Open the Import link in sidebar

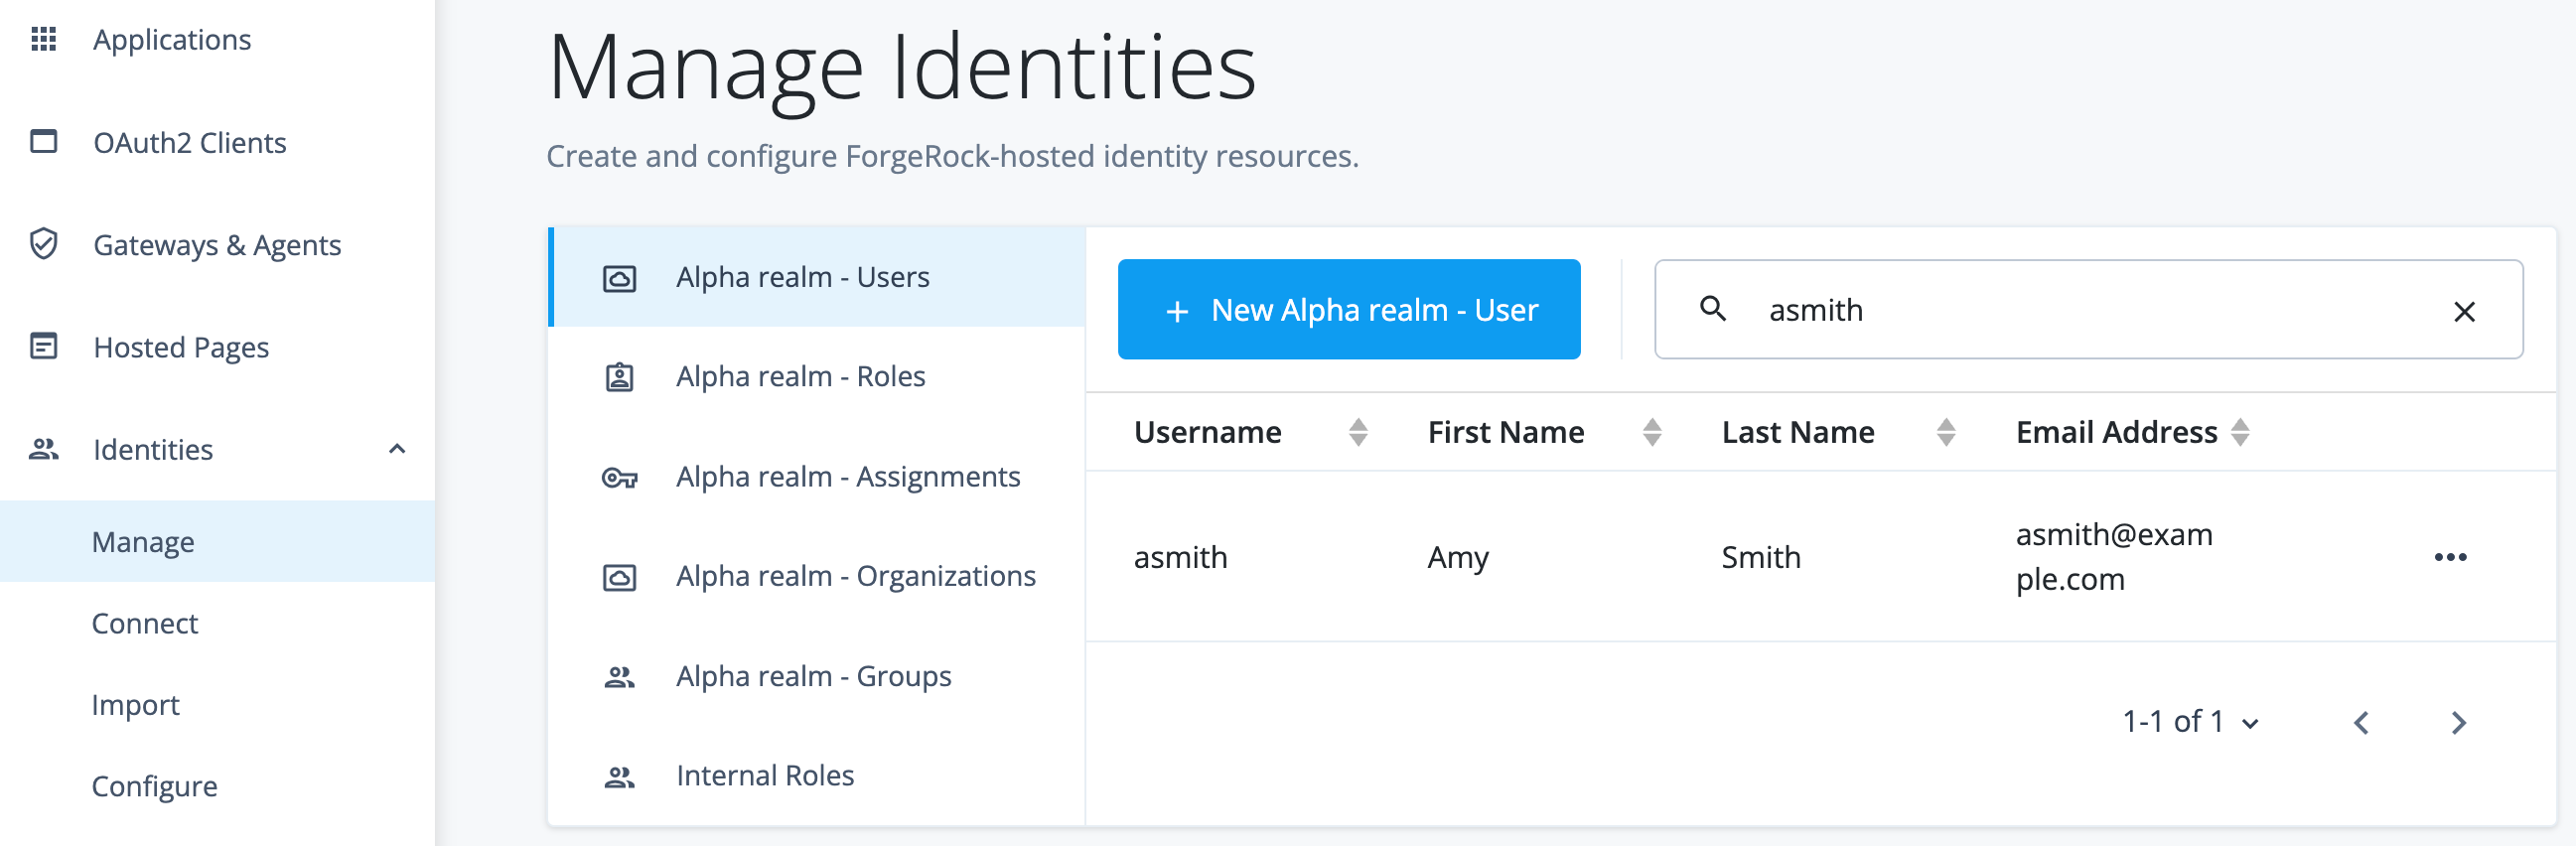(135, 705)
